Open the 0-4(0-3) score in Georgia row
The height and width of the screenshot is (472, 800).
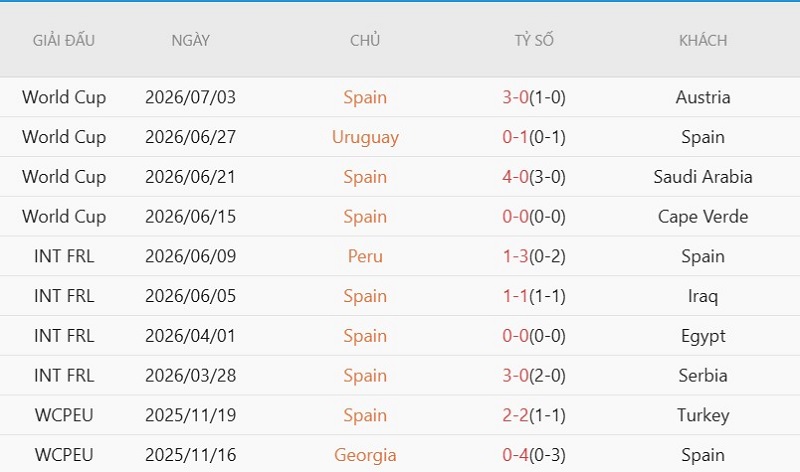coord(534,455)
